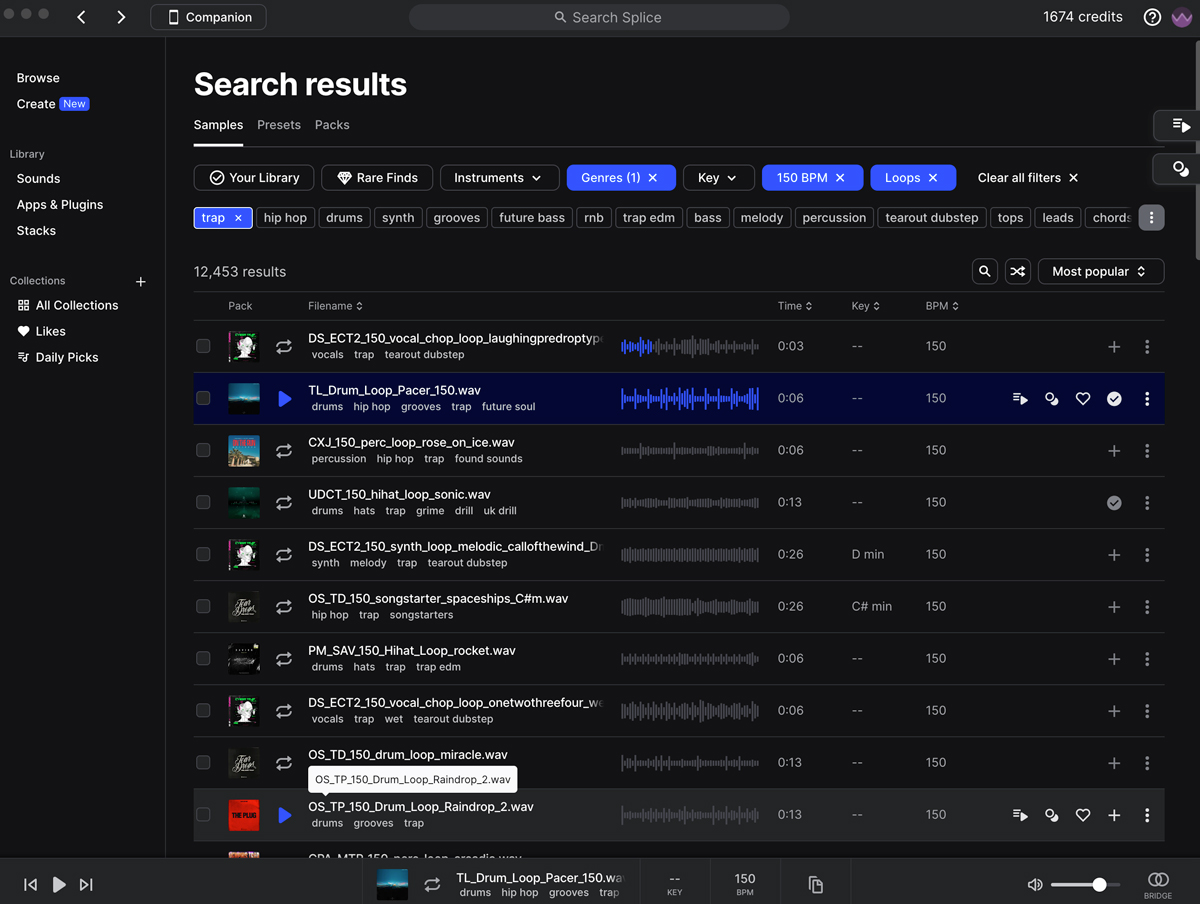Viewport: 1200px width, 904px height.
Task: Open Instruments filter dropdown
Action: (498, 177)
